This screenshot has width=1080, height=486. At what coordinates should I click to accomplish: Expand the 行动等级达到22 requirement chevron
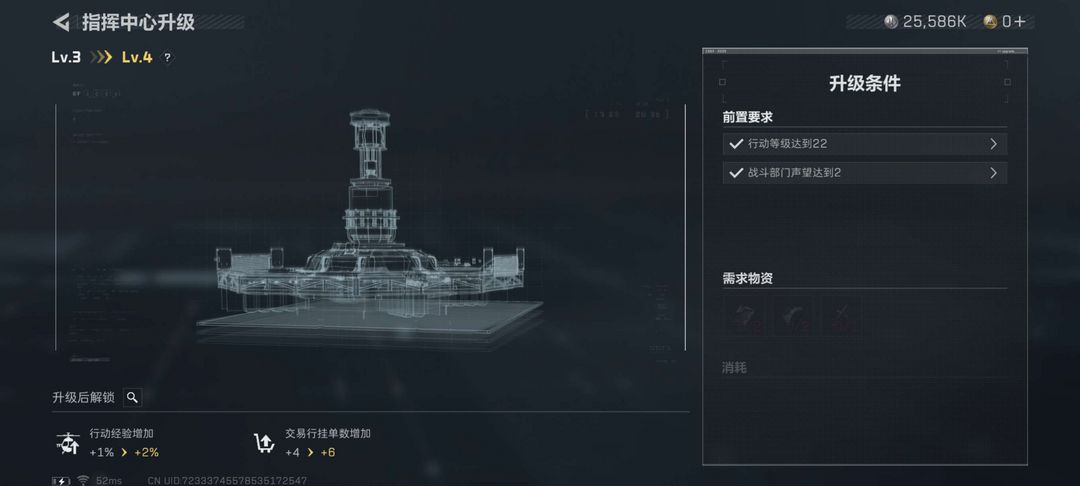pos(993,144)
